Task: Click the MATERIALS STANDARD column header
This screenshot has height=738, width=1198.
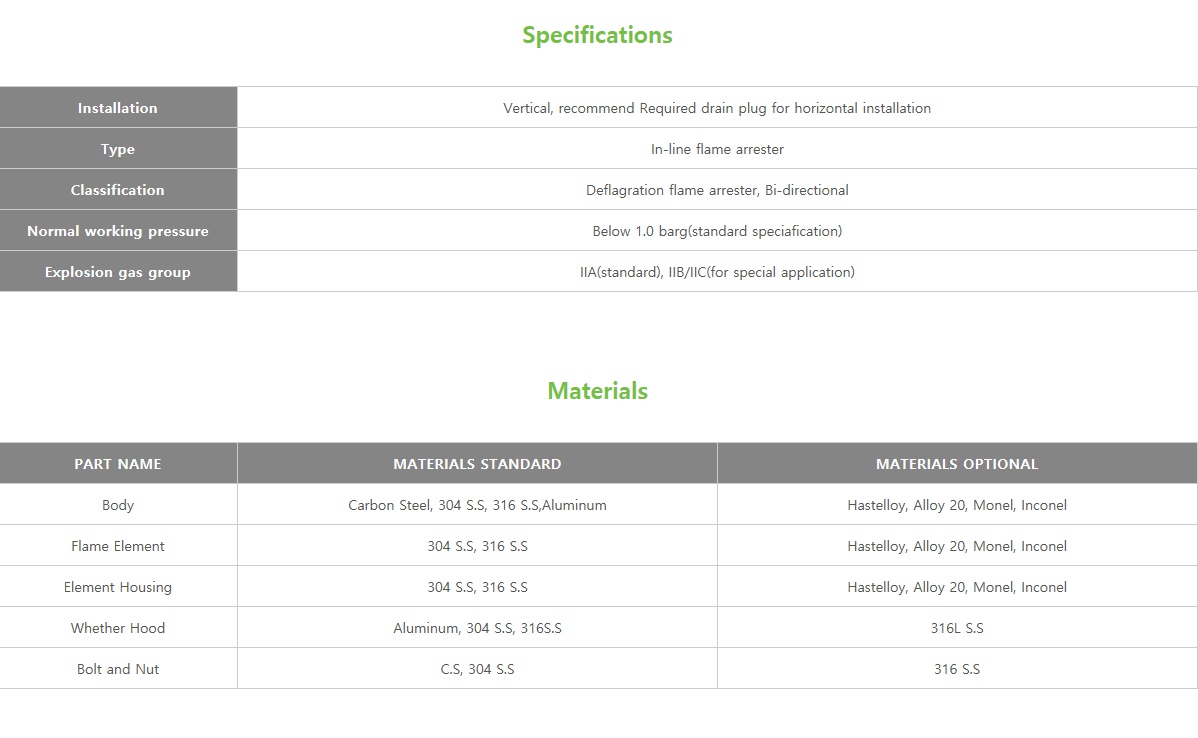Action: [477, 464]
